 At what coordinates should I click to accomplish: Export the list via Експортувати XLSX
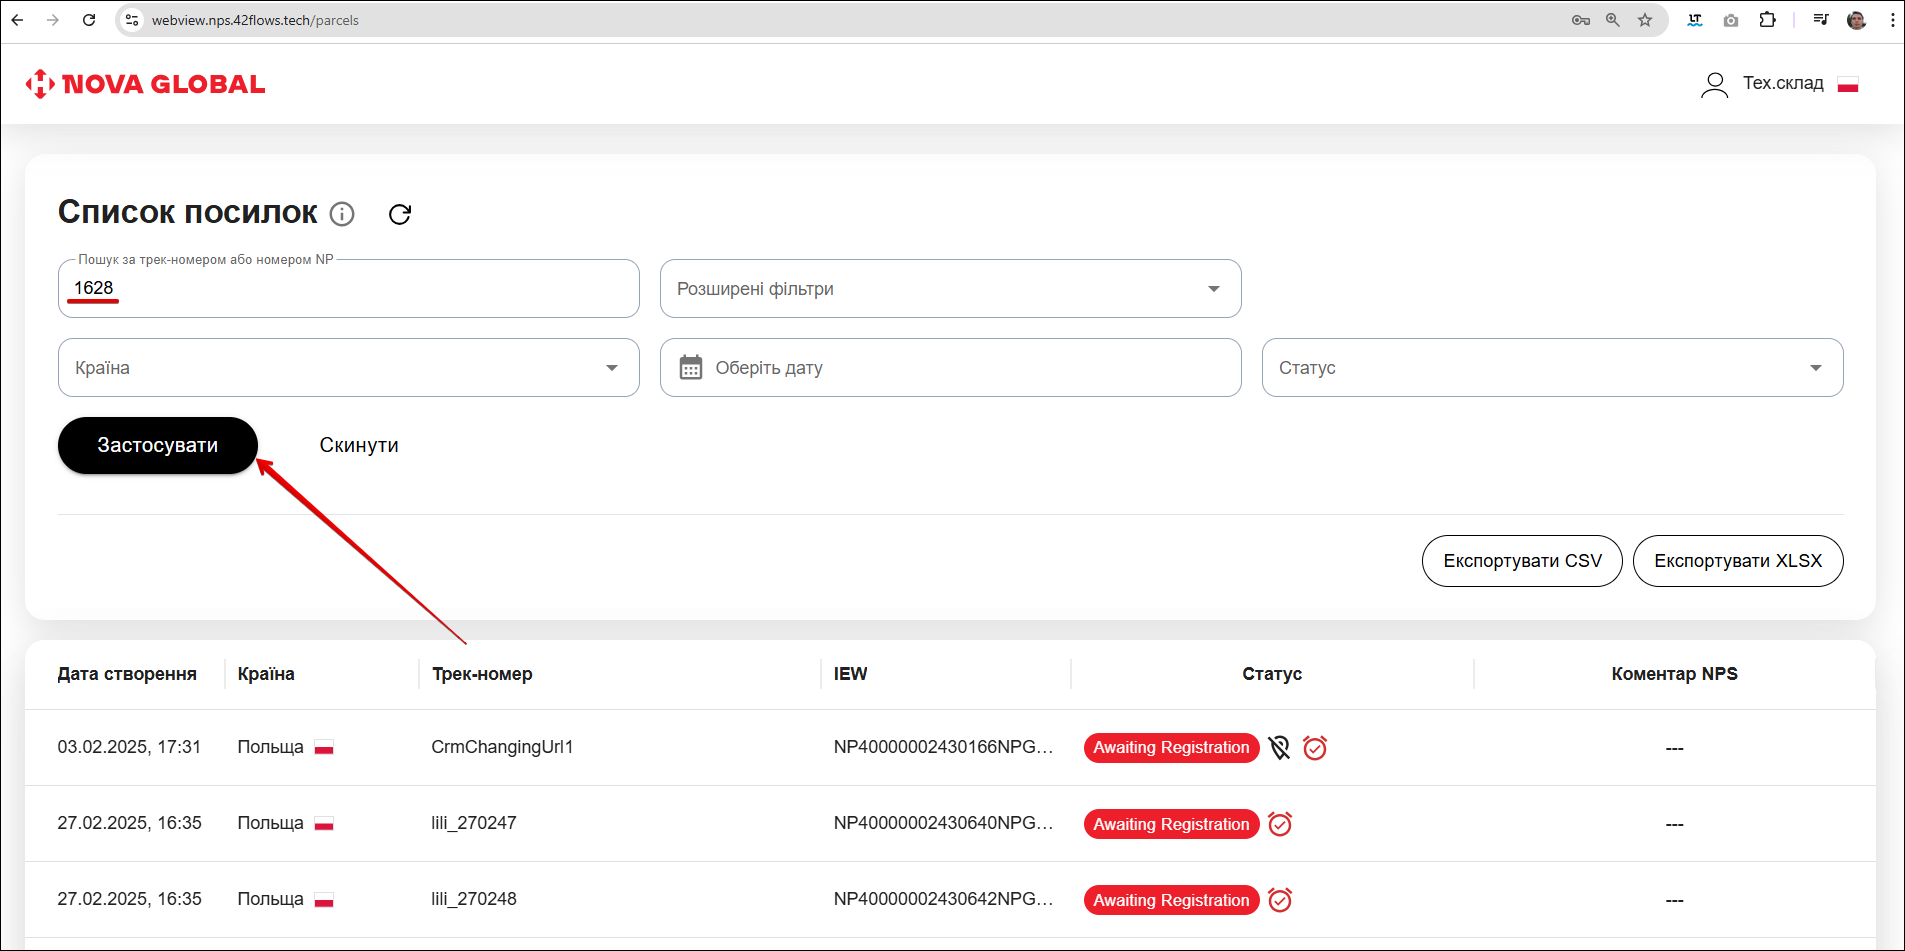click(x=1738, y=561)
